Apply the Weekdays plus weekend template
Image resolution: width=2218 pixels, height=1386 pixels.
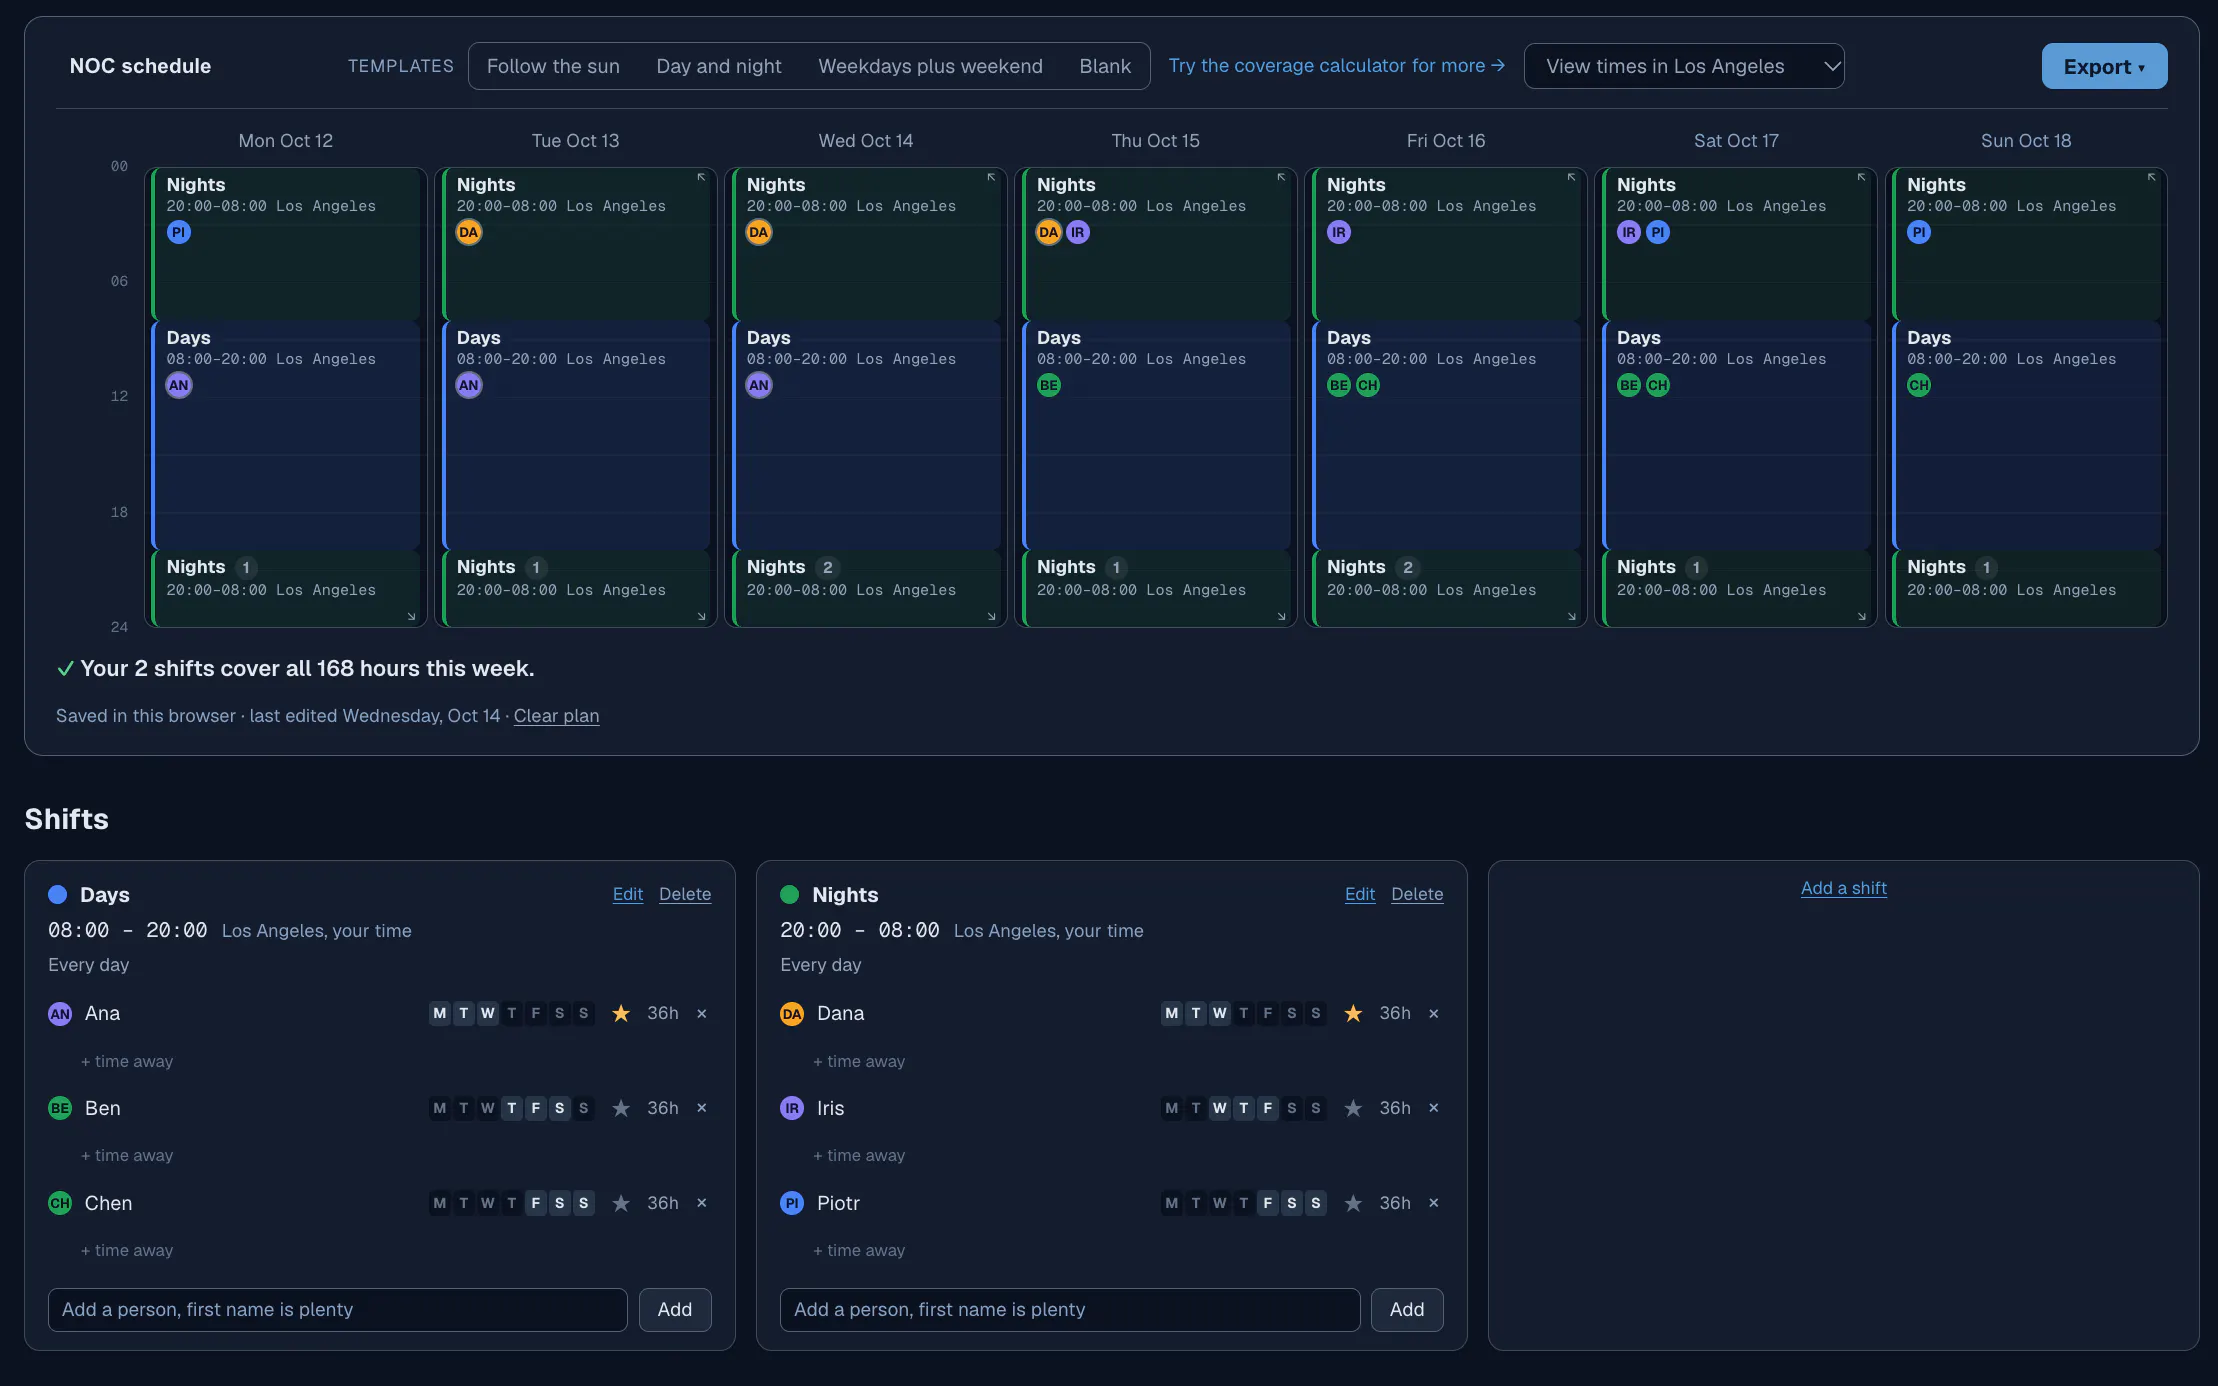930,66
